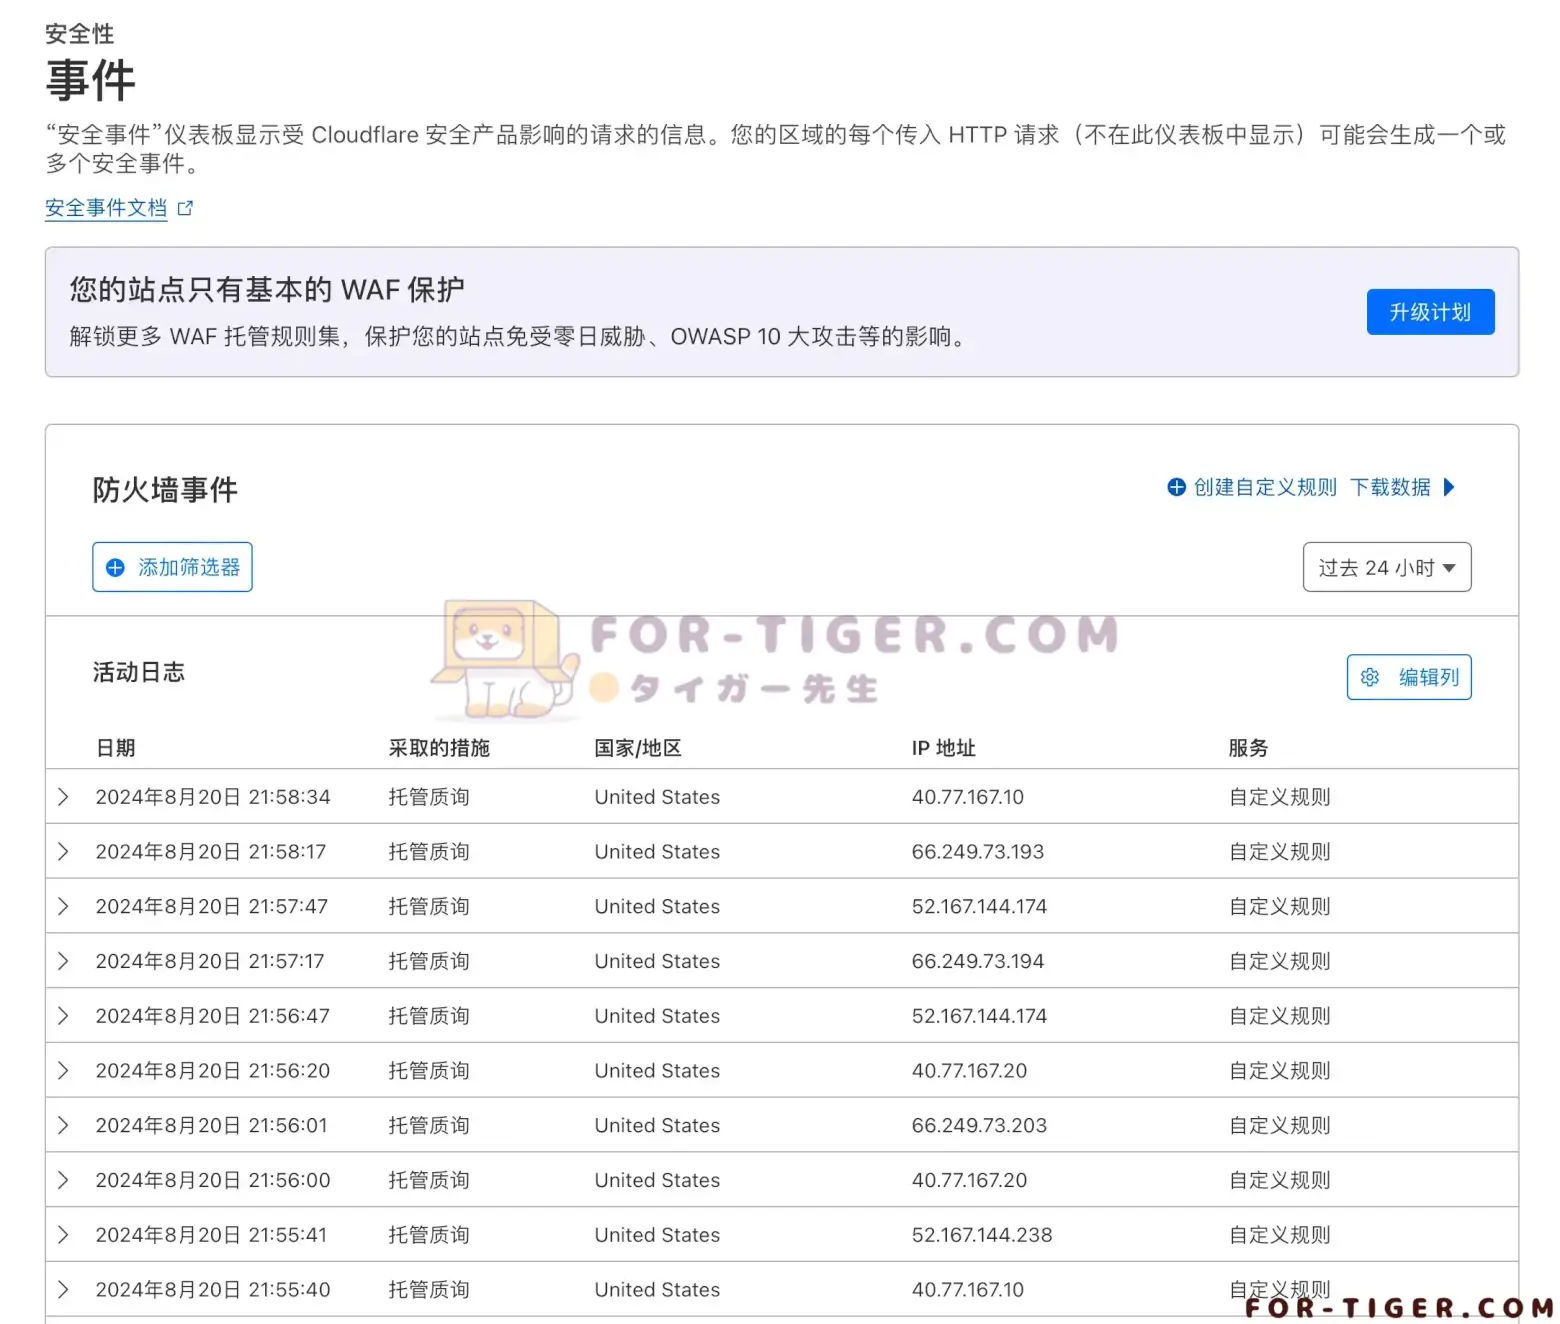
Task: Click the blue arrow next to 下载数据
Action: click(1448, 487)
